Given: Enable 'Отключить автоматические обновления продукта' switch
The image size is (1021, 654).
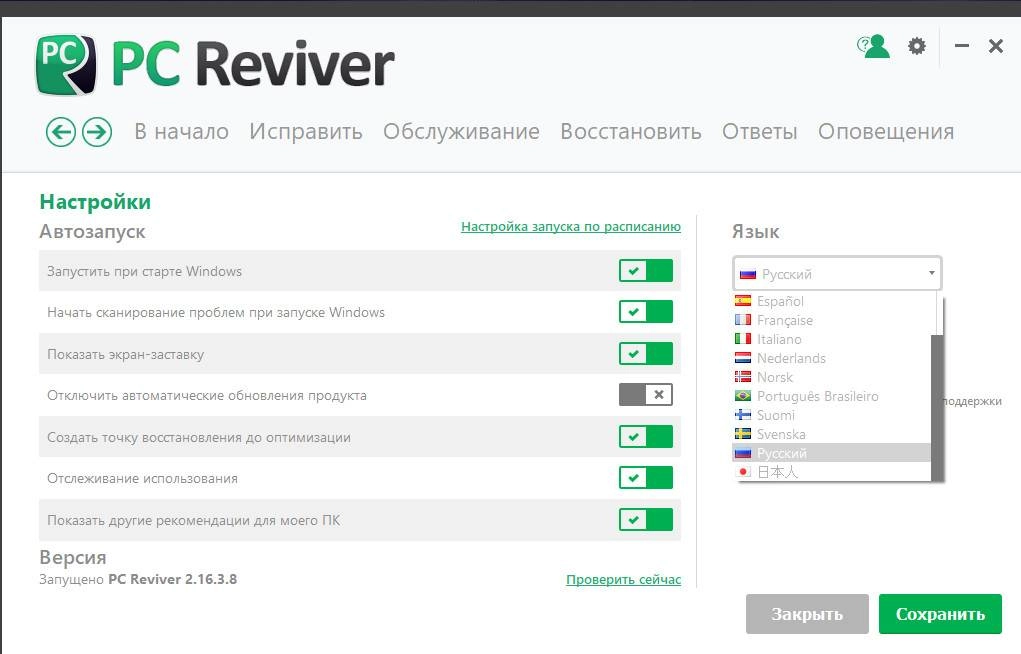Looking at the screenshot, I should coord(646,394).
